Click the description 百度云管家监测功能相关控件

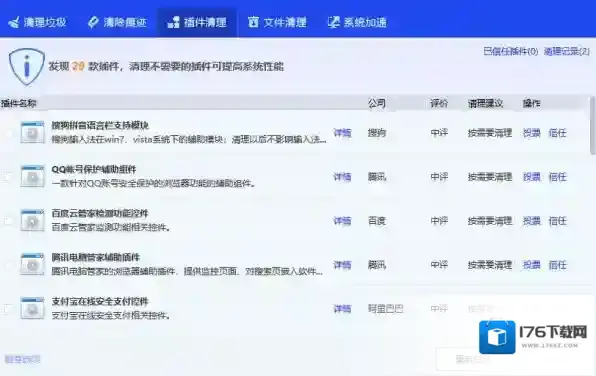click(x=111, y=227)
